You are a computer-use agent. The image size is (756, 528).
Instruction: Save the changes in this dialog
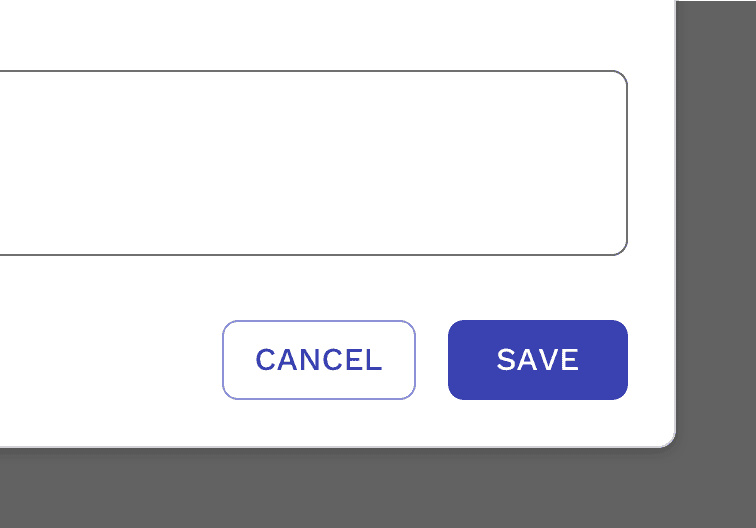[x=537, y=360]
